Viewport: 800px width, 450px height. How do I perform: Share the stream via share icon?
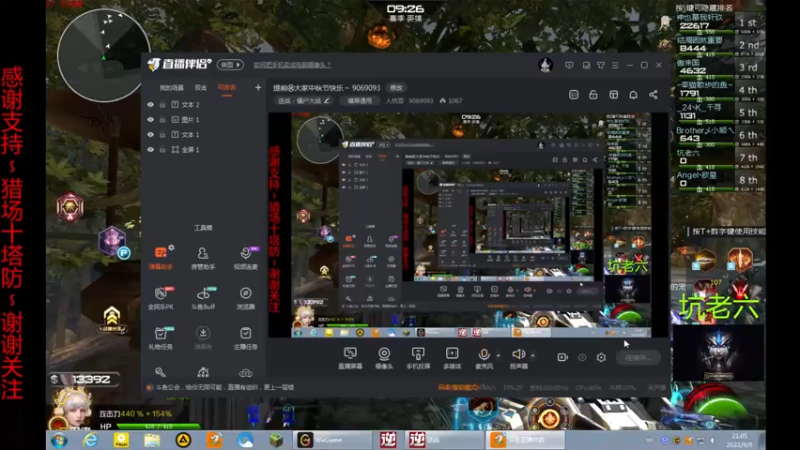653,95
